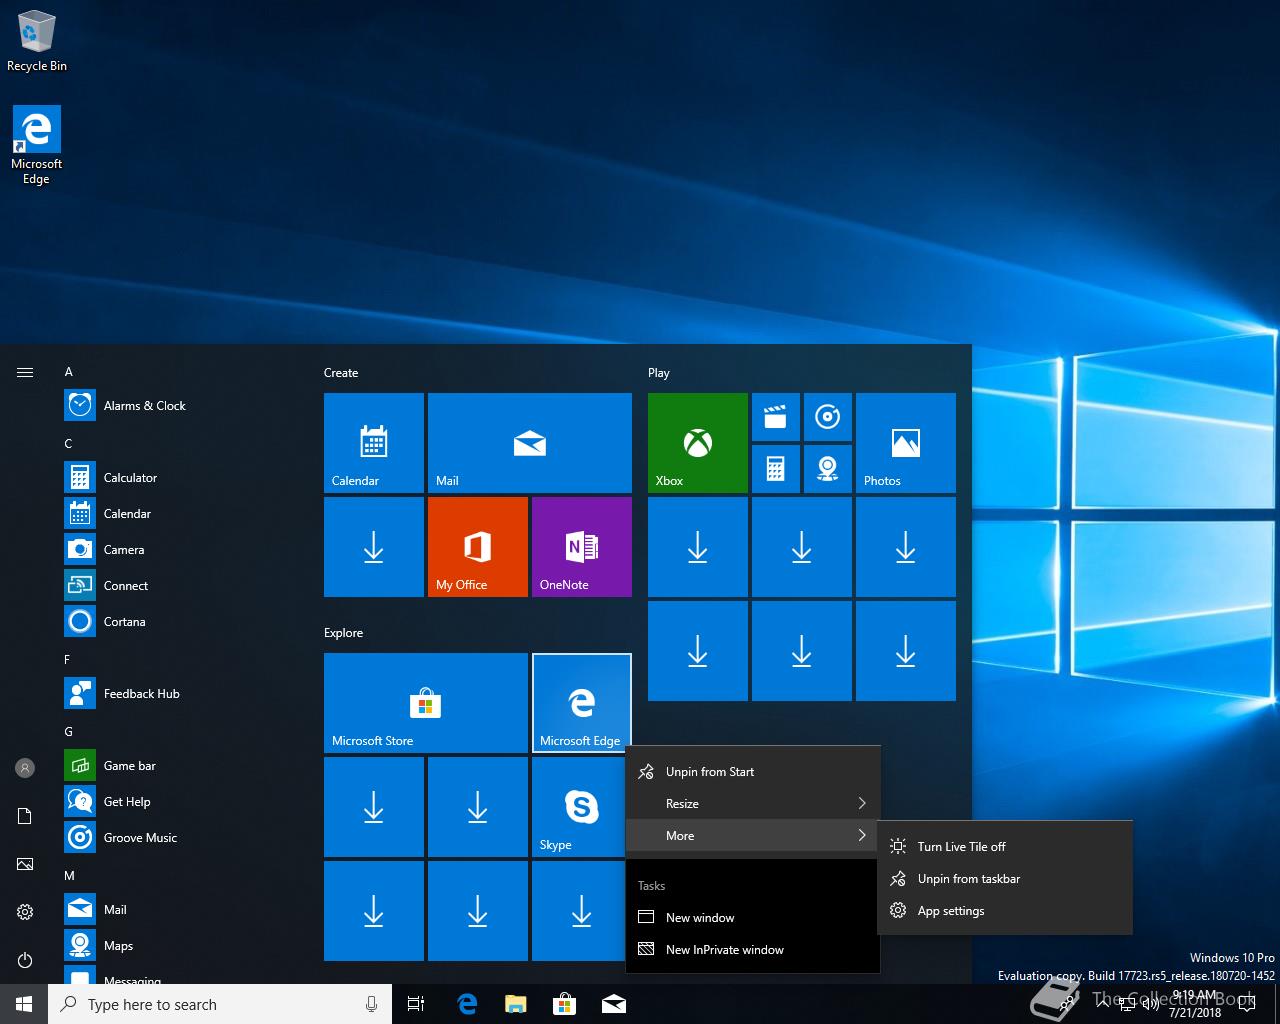1280x1024 pixels.
Task: Select Unpin from Start
Action: 710,772
